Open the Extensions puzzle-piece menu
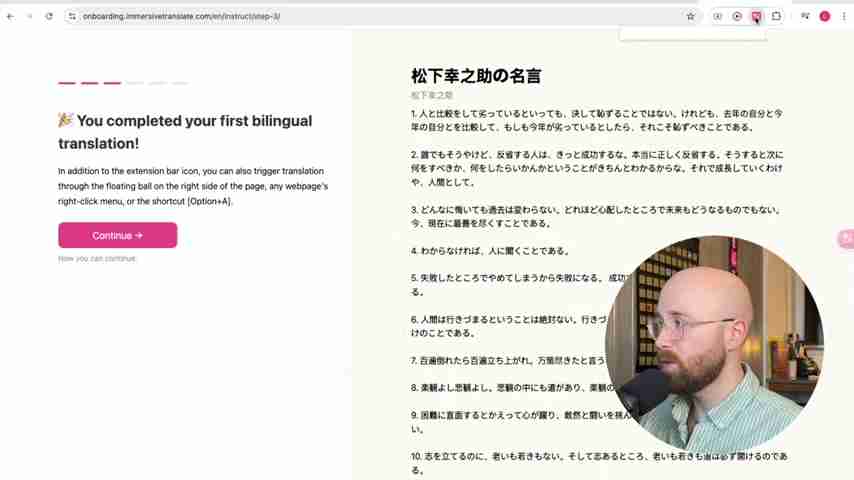854x480 pixels. click(x=776, y=16)
